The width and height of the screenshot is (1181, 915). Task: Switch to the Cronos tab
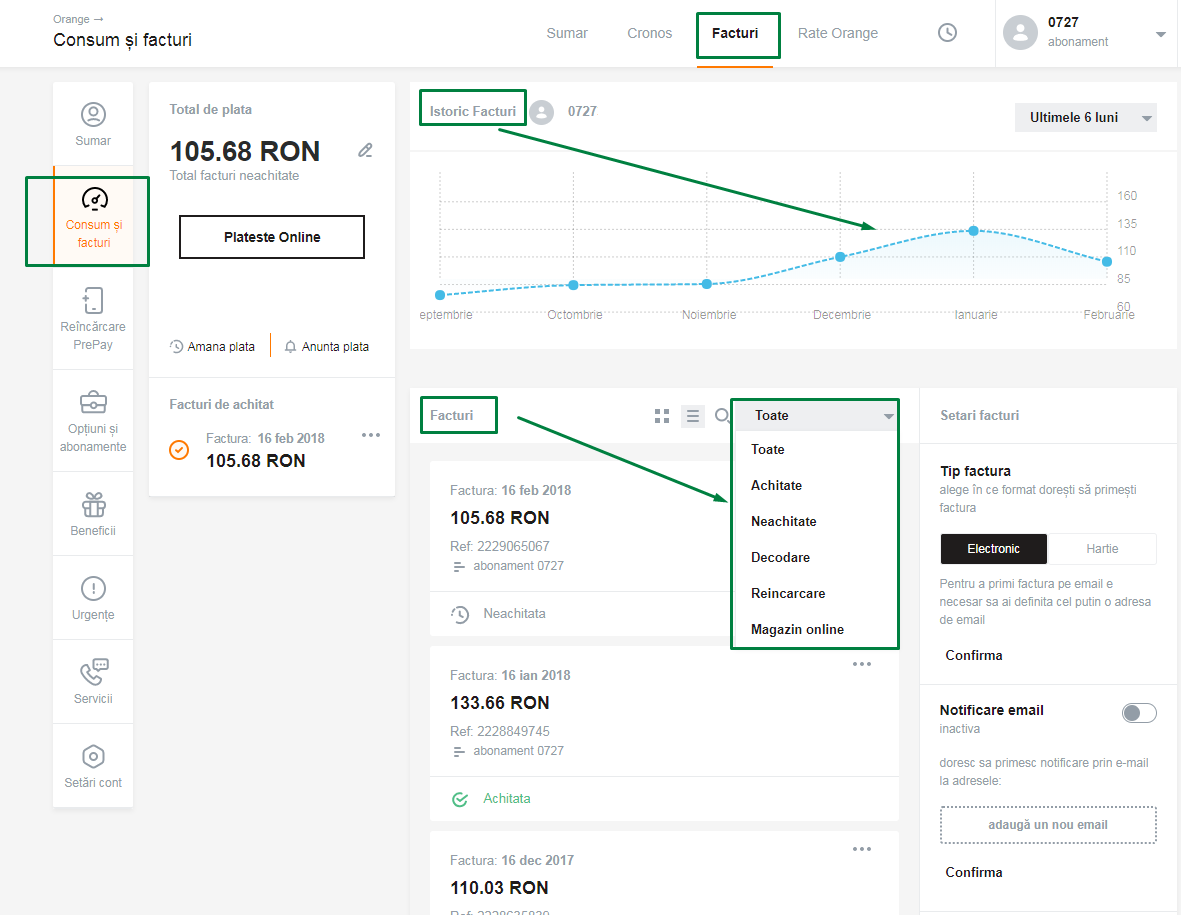click(650, 34)
